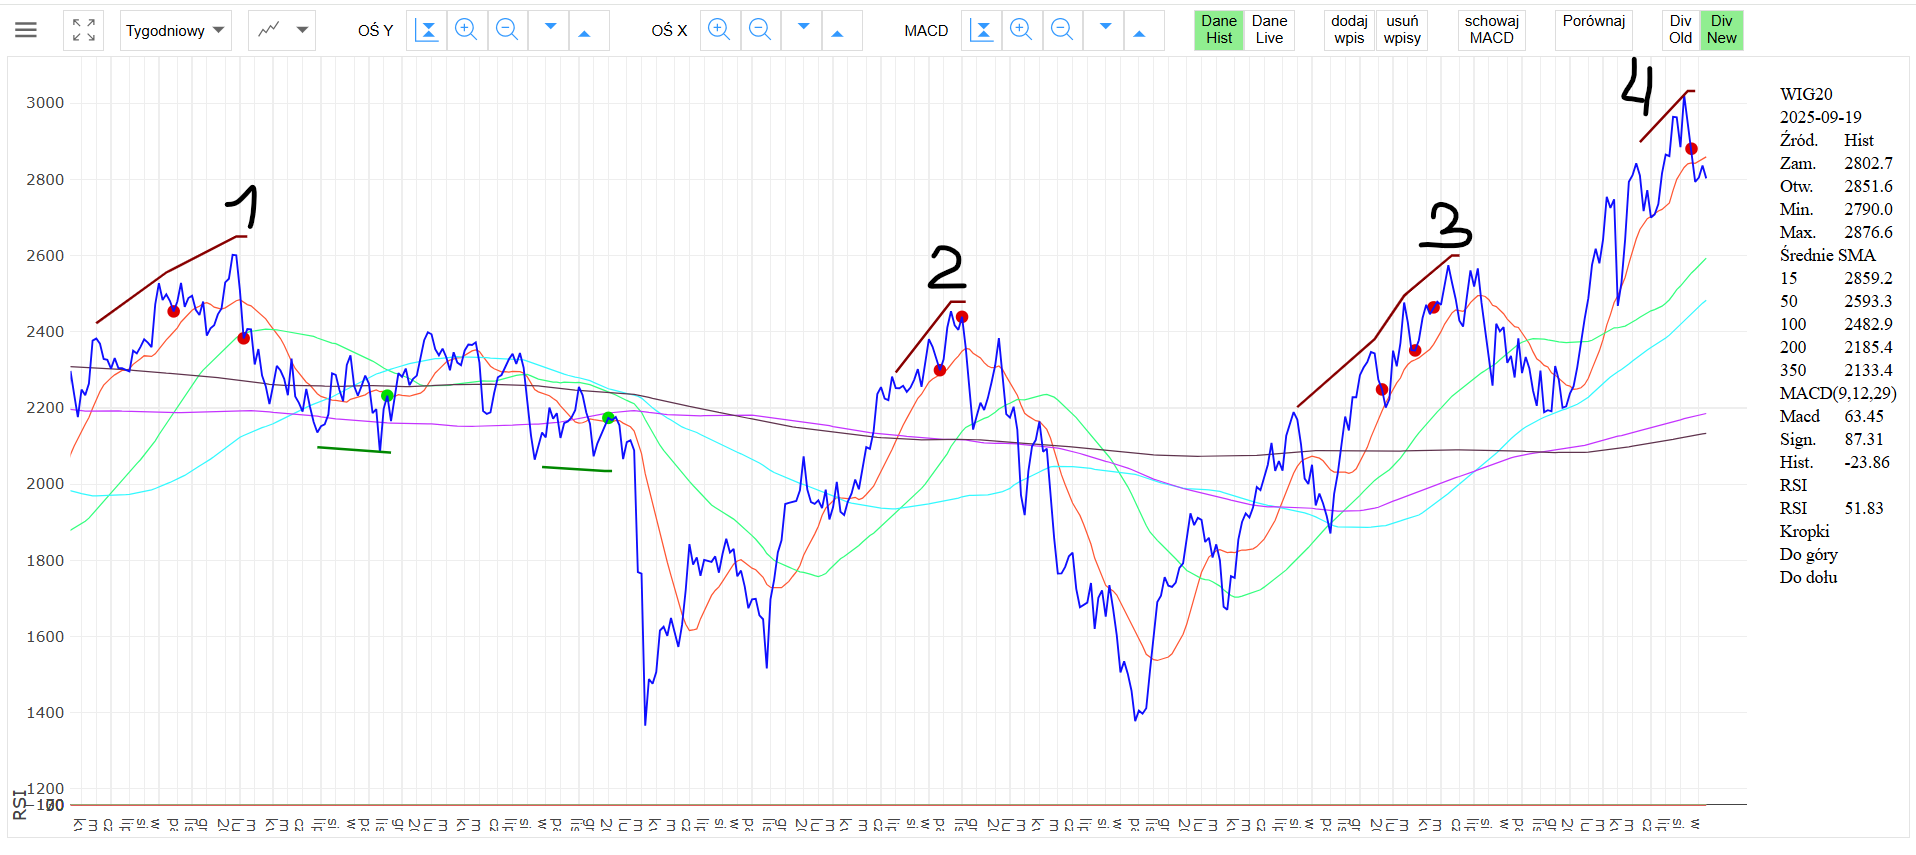Screen dimensions: 1916x855
Task: Zoom in on the MACD panel
Action: [1021, 30]
